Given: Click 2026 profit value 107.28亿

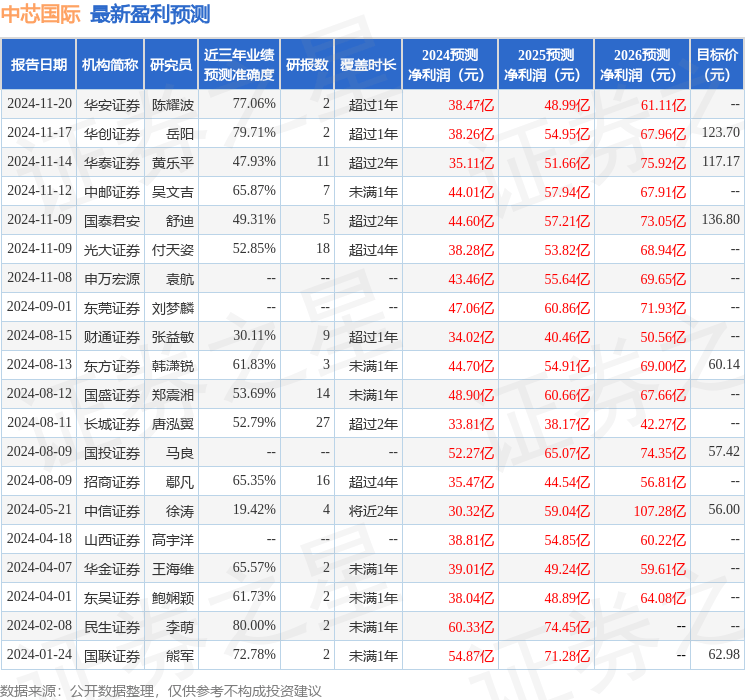Looking at the screenshot, I should point(659,511).
